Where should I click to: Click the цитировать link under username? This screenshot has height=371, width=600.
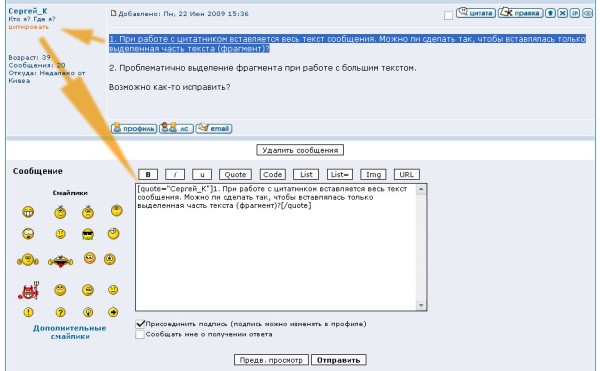(28, 27)
